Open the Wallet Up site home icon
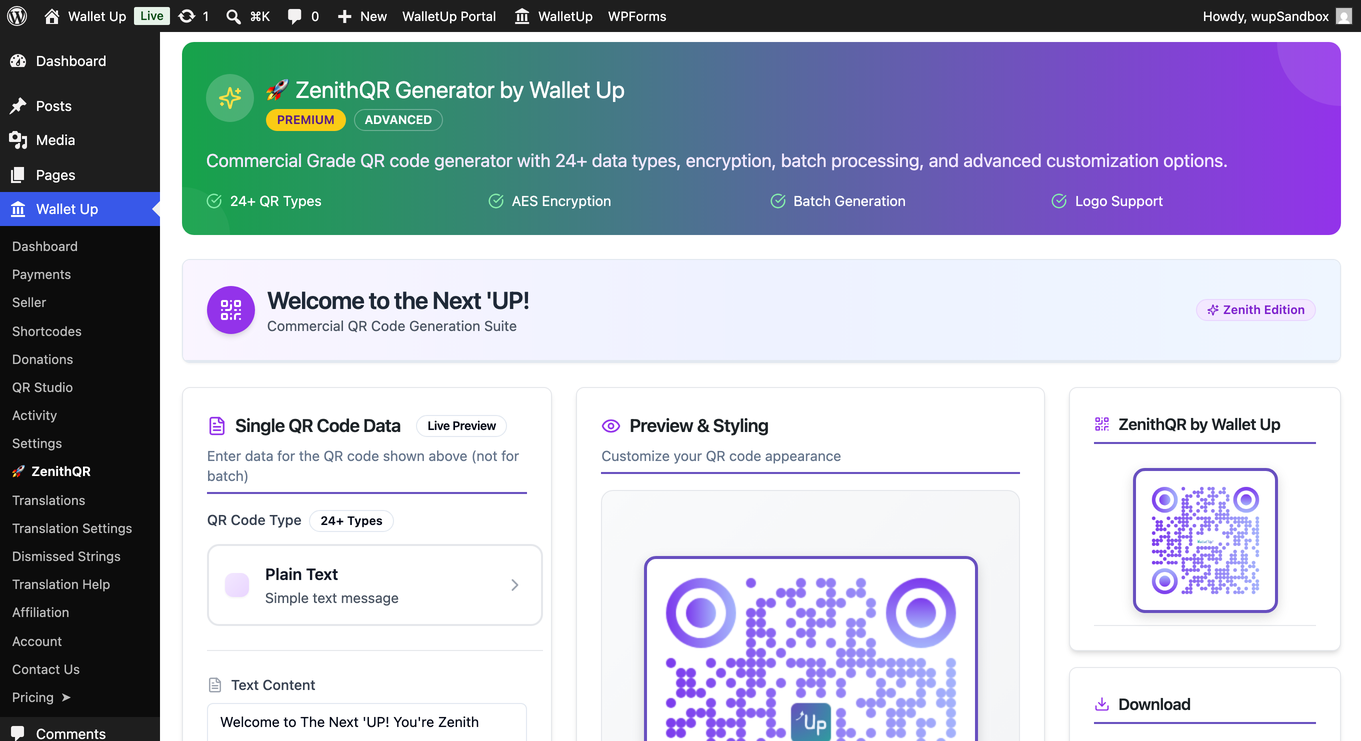 coord(52,16)
